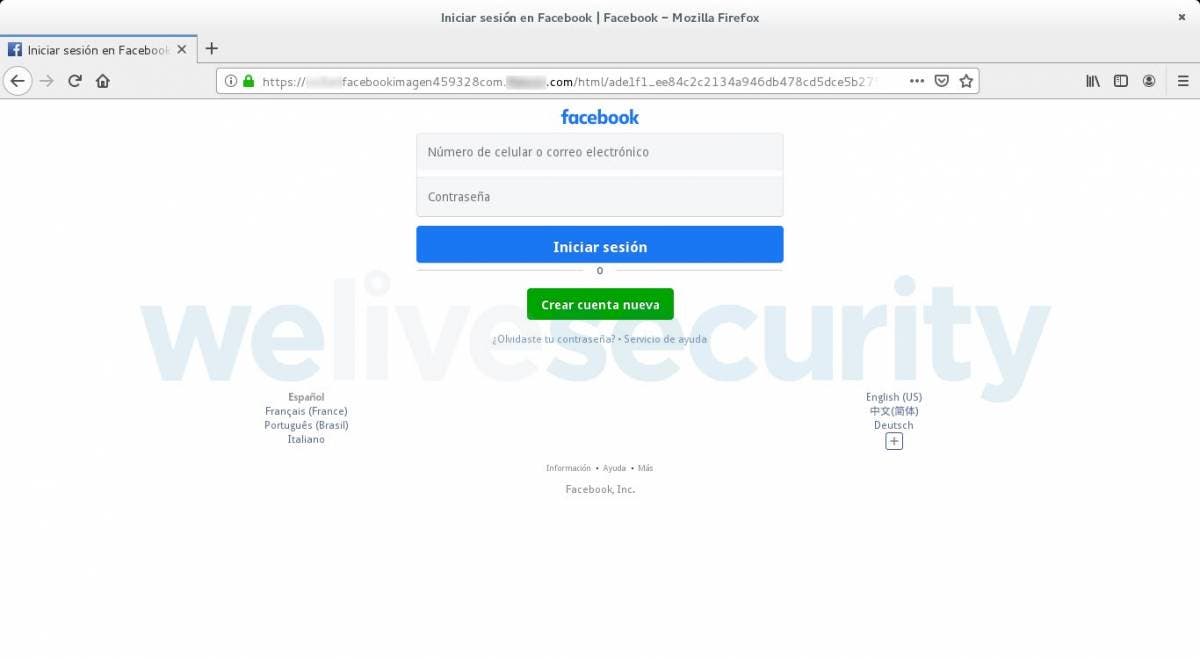Open page actions three-dot menu
The image size is (1200, 659).
click(917, 81)
